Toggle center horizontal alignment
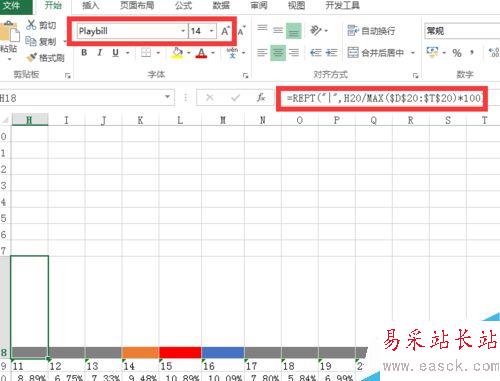 click(x=278, y=53)
